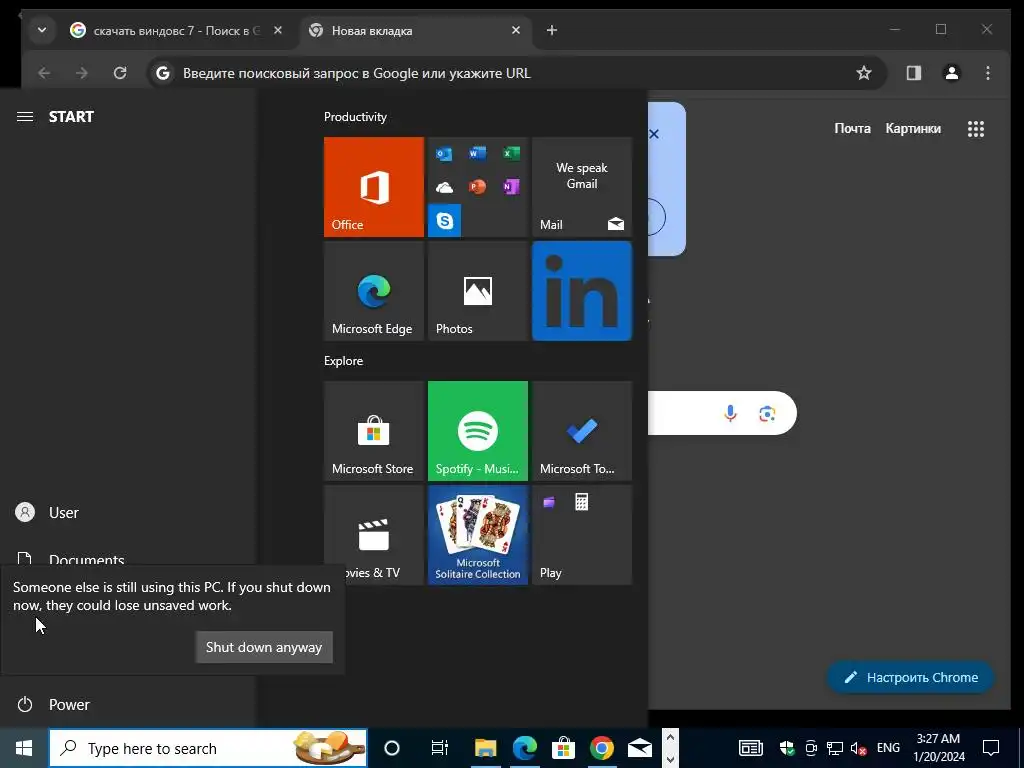Image resolution: width=1024 pixels, height=768 pixels.
Task: Switch the ENG input language indicator
Action: pos(888,748)
